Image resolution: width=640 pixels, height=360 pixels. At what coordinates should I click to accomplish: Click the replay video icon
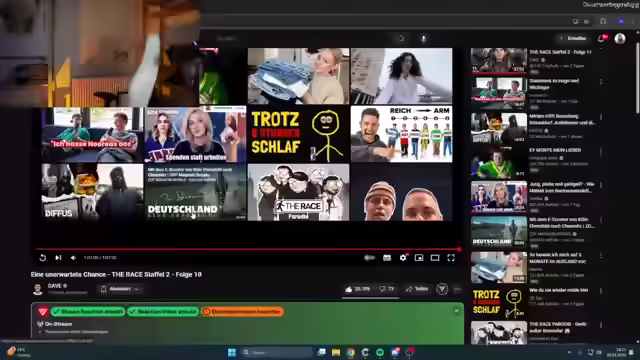click(42, 258)
